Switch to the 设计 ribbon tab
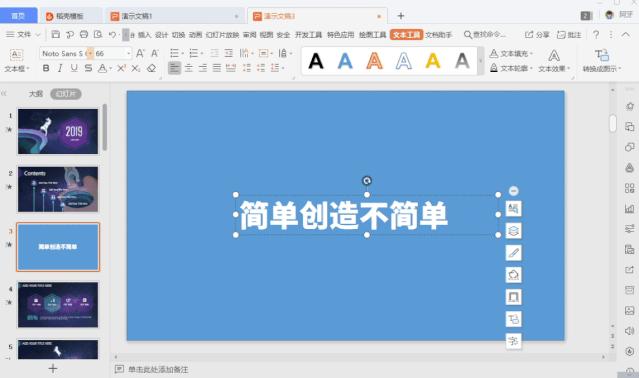This screenshot has width=639, height=378. (161, 35)
